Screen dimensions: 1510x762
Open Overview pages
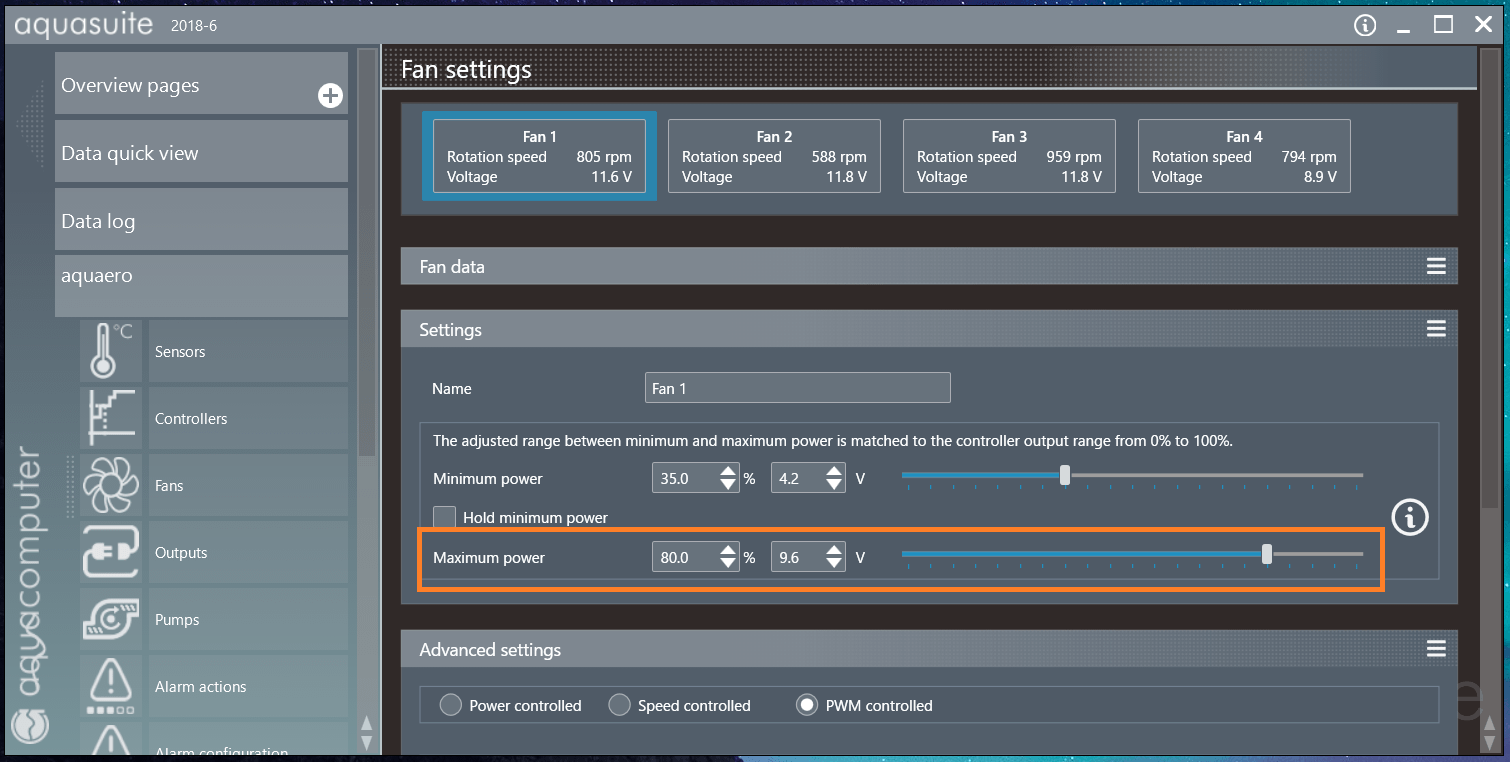click(x=201, y=83)
